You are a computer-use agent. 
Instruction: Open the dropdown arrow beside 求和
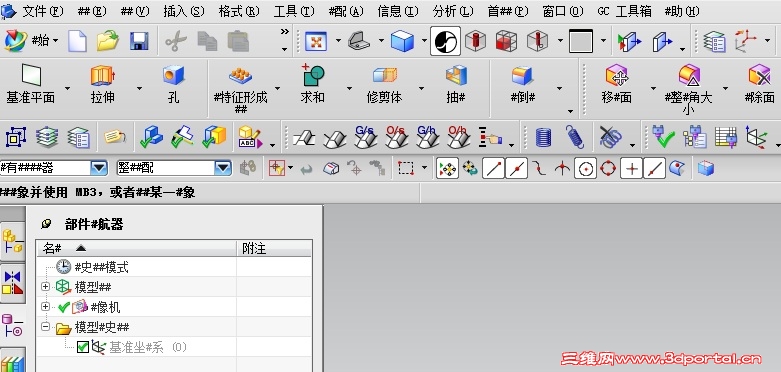coord(349,88)
